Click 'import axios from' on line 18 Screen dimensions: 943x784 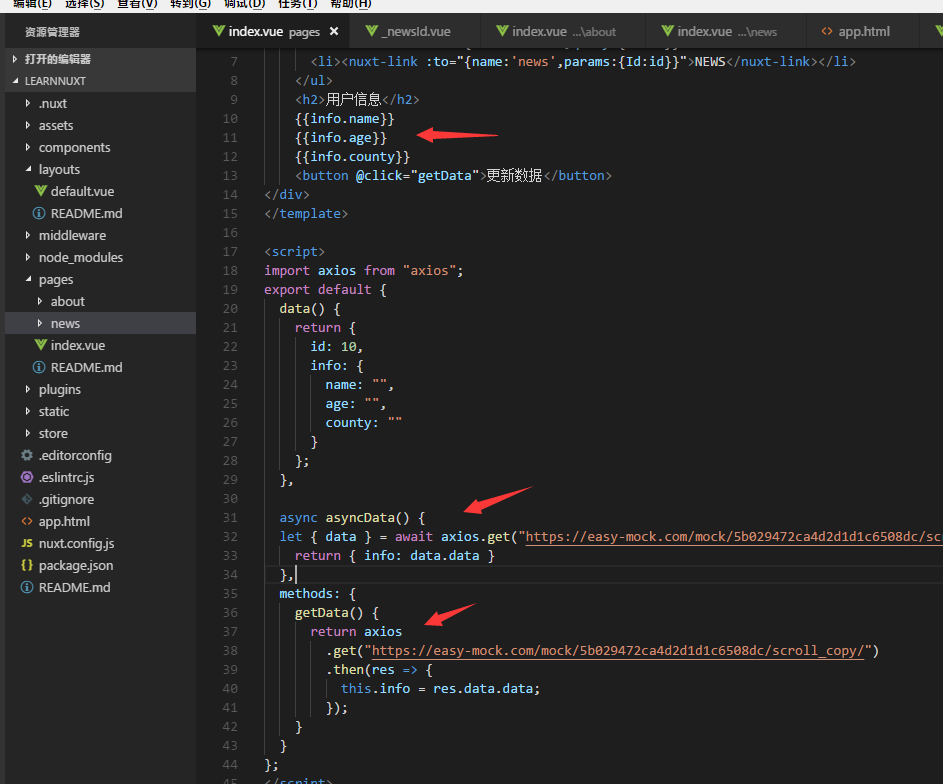point(330,271)
